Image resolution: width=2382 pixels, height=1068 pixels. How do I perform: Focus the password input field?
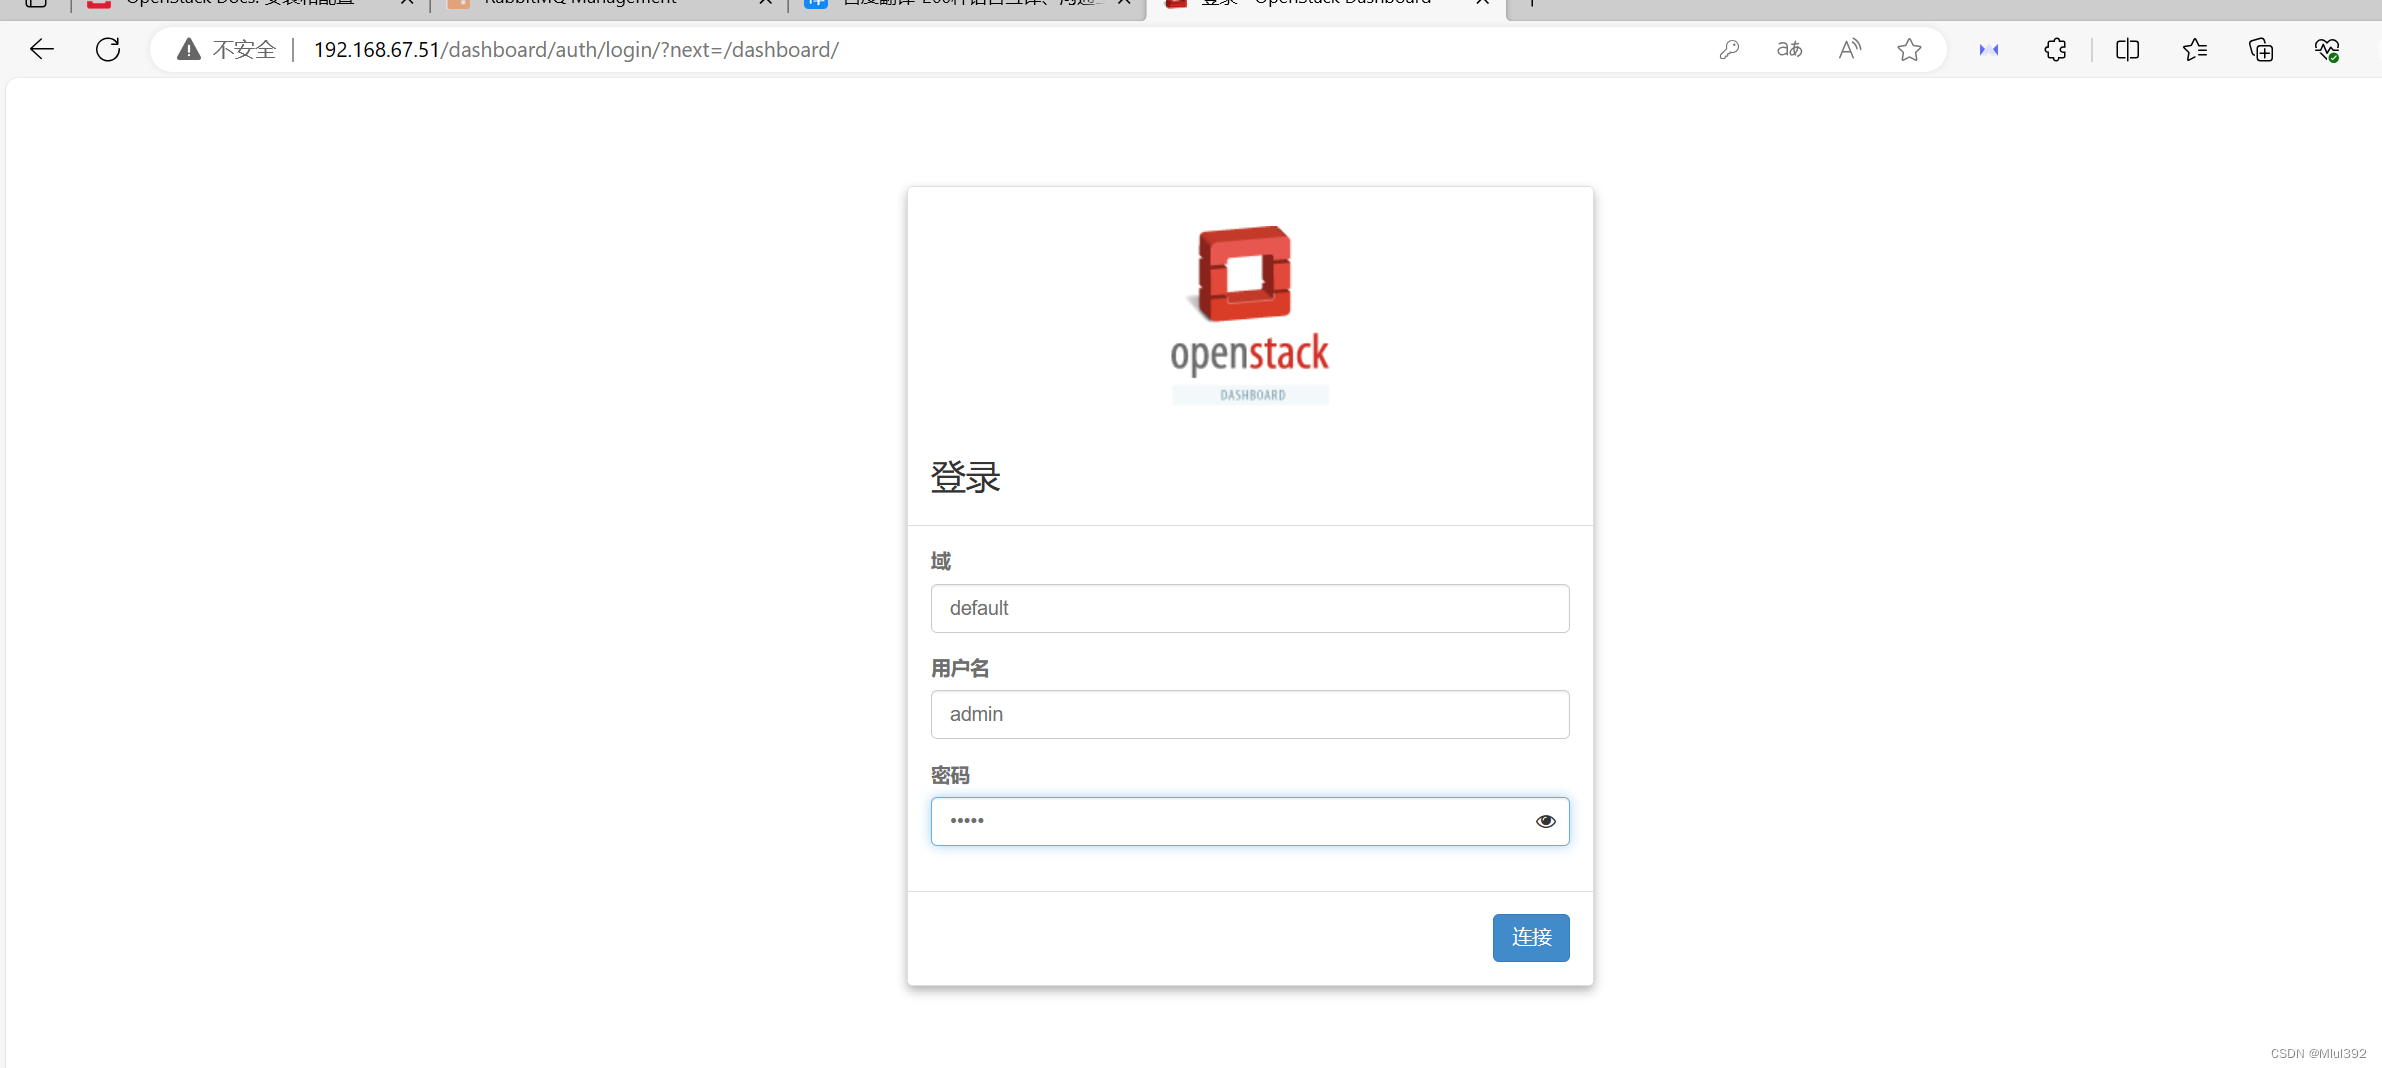1250,821
